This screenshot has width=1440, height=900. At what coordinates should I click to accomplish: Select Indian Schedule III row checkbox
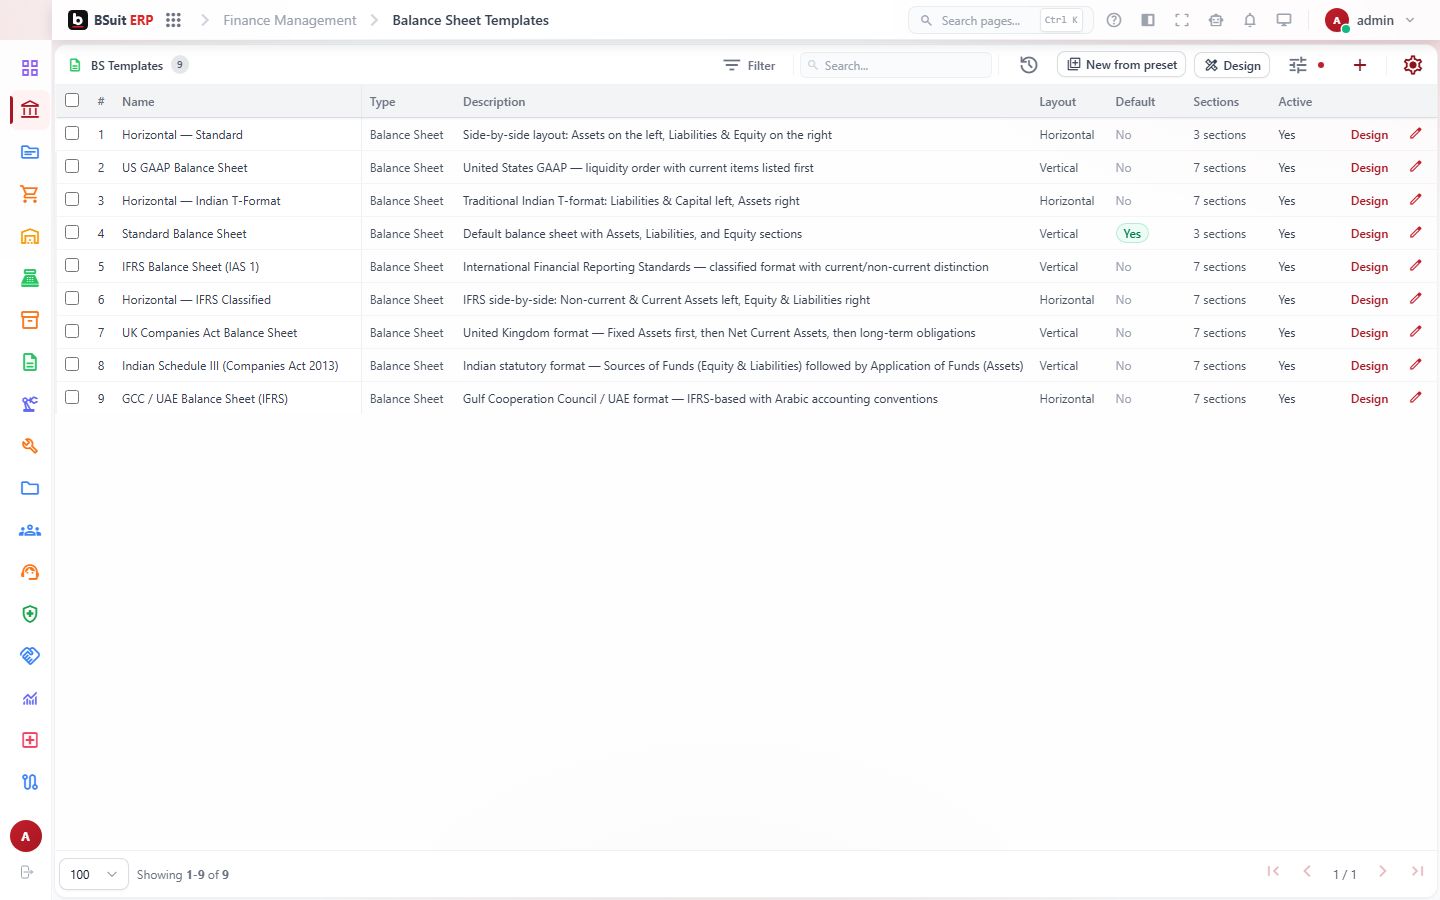72,364
